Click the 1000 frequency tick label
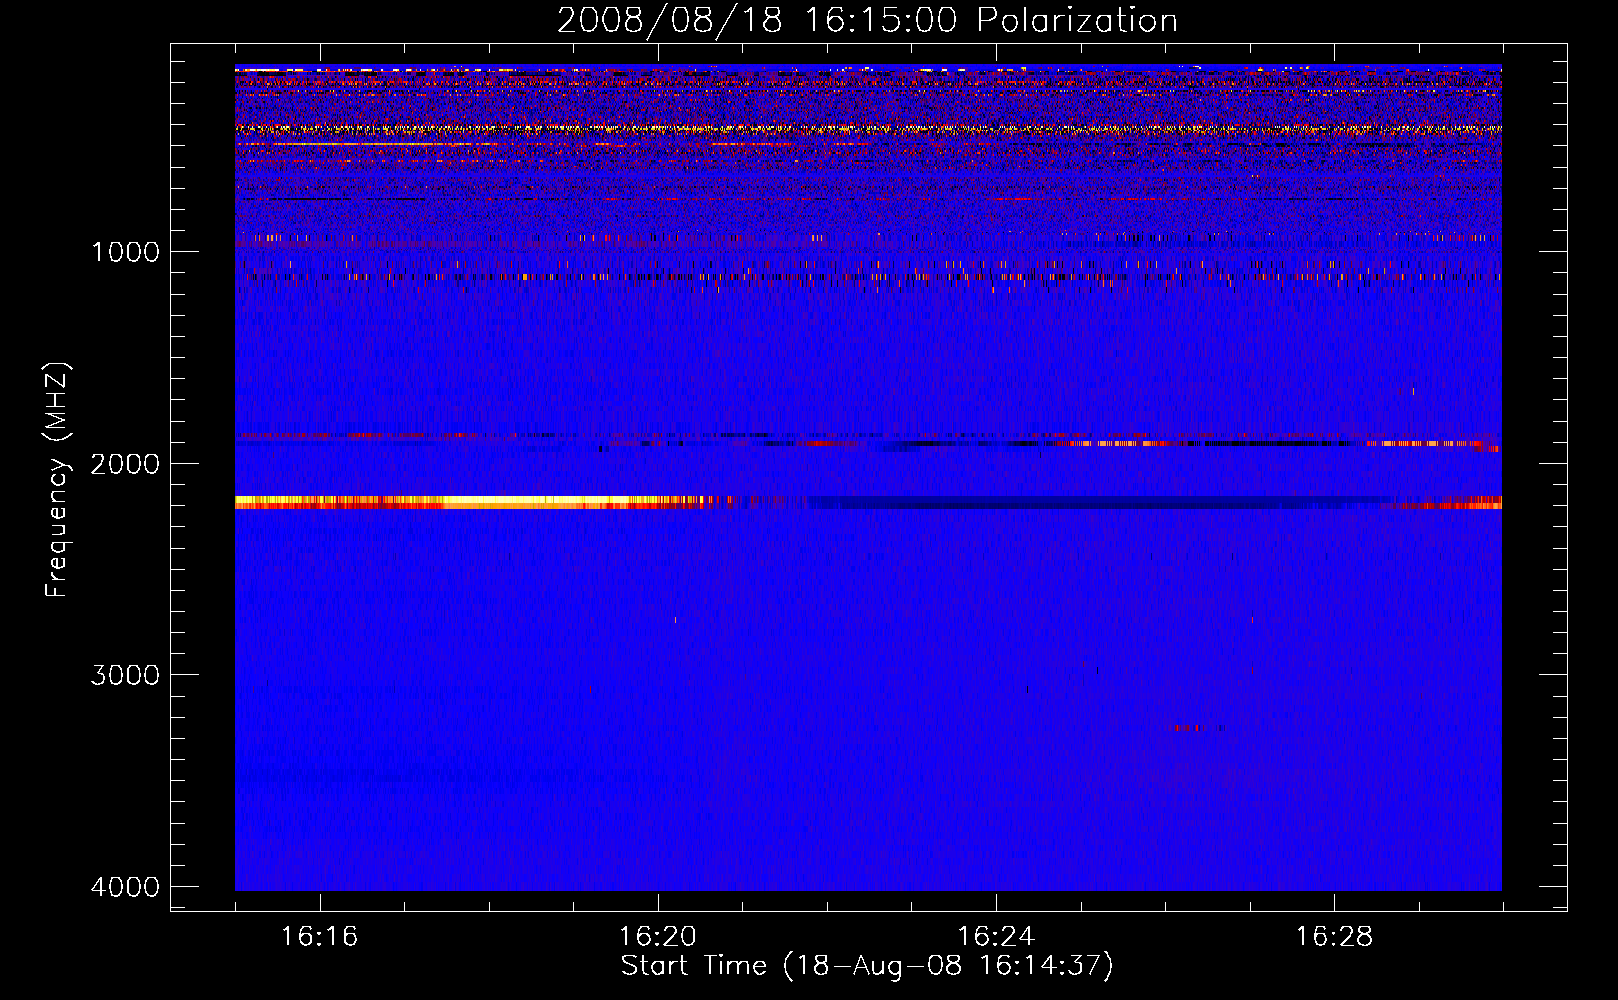Image resolution: width=1618 pixels, height=1000 pixels. pos(125,252)
